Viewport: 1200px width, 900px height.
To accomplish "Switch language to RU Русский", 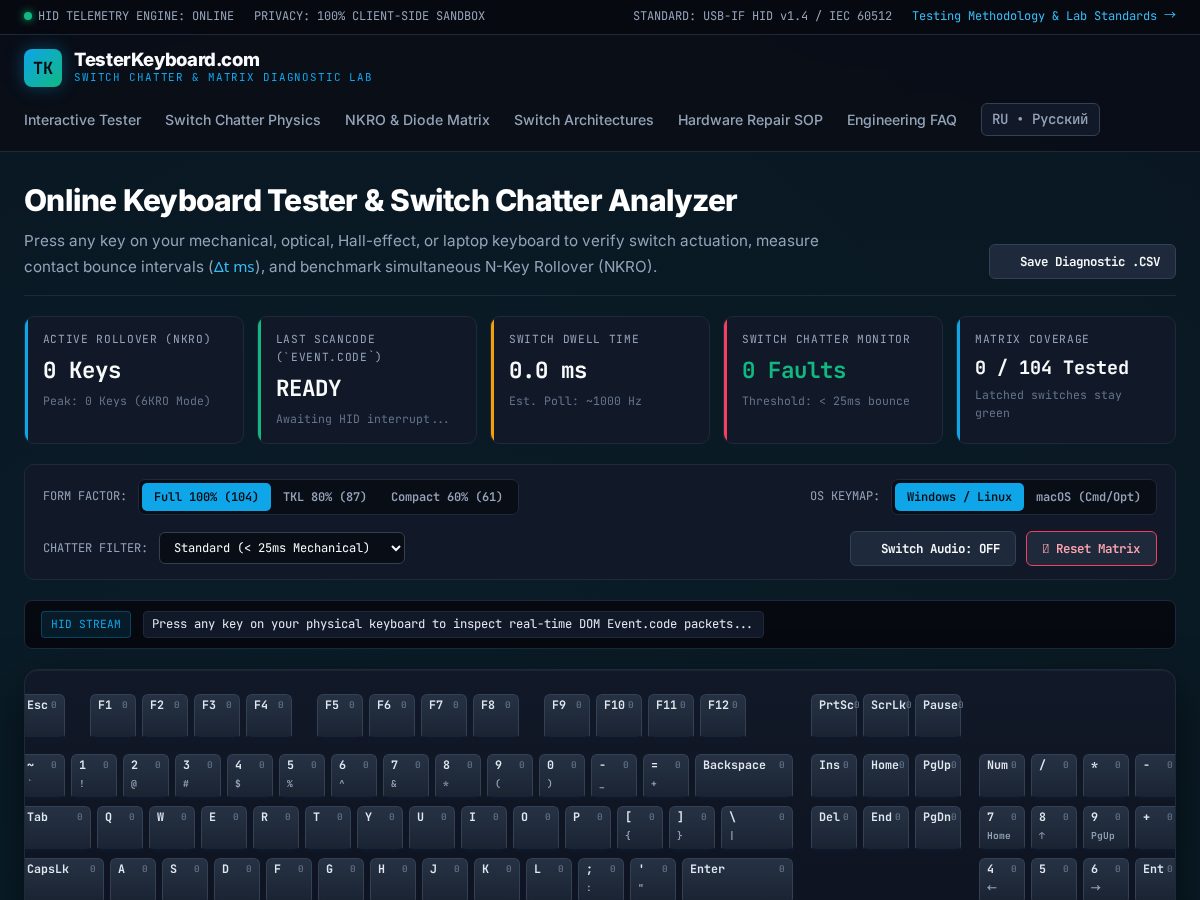I will (x=1040, y=119).
